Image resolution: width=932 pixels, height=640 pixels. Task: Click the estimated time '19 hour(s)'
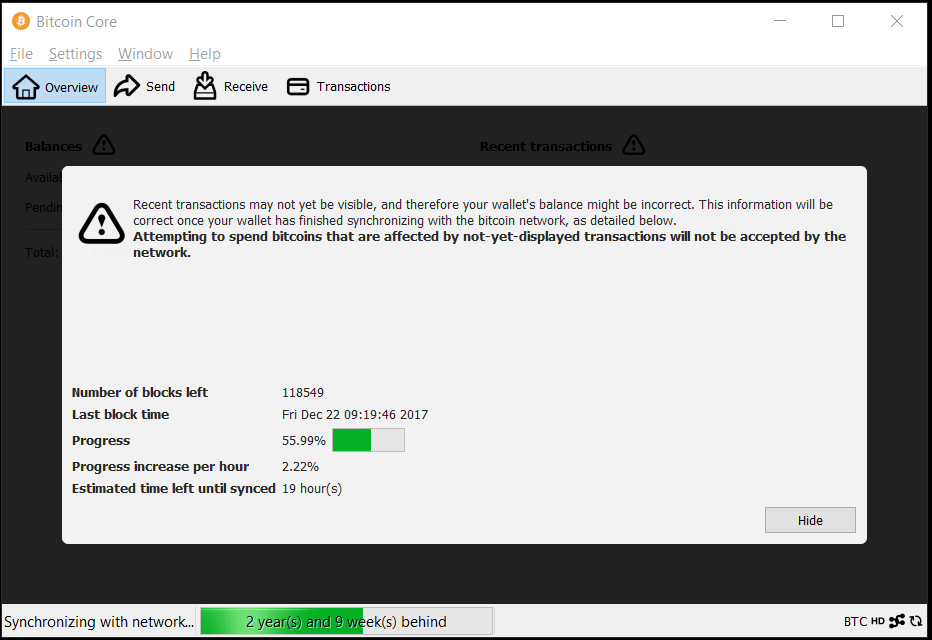312,489
